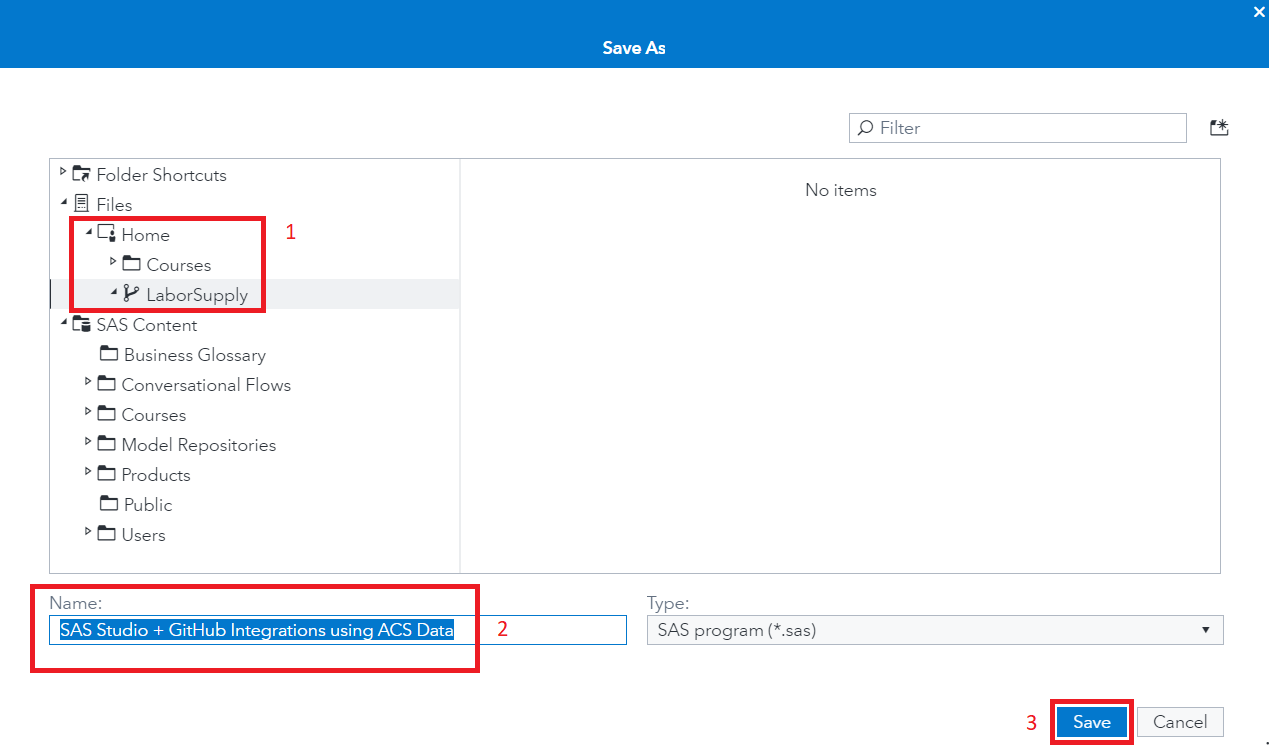This screenshot has height=745, width=1269.
Task: Click the LaborSupply git branch icon
Action: pyautogui.click(x=129, y=294)
